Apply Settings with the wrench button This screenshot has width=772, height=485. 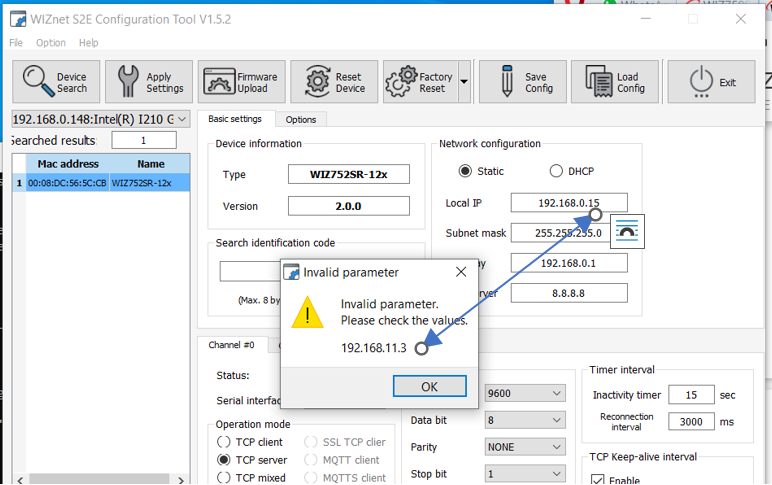149,82
